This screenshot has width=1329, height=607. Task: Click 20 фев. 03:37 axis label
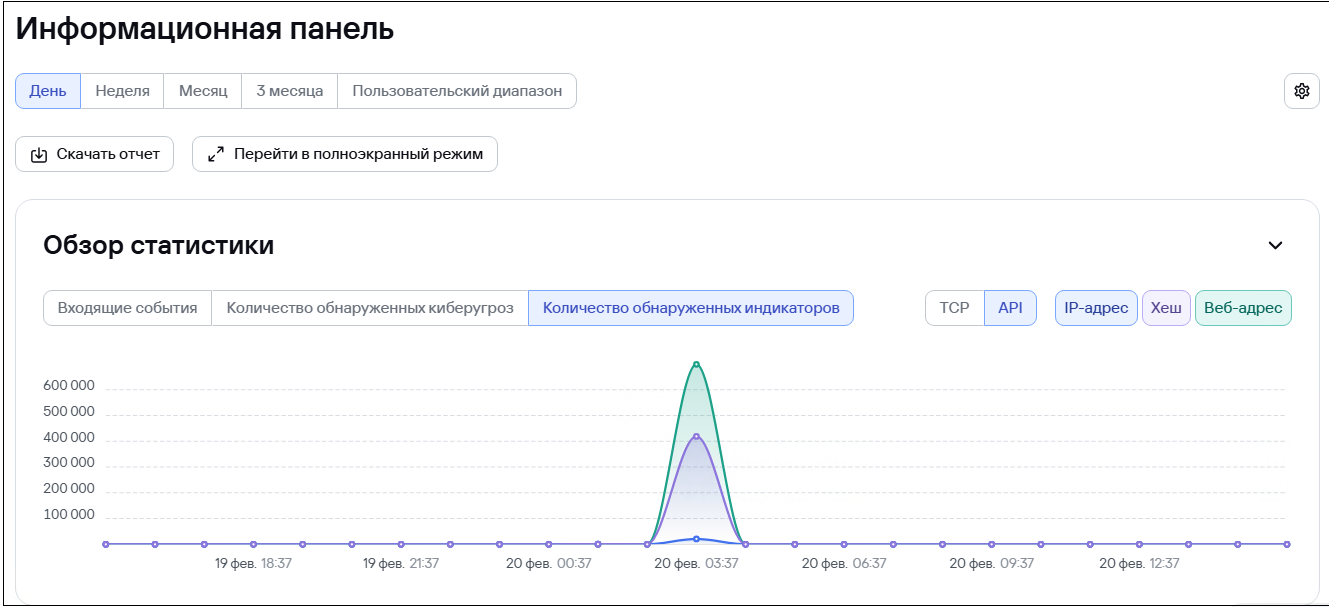[x=696, y=564]
